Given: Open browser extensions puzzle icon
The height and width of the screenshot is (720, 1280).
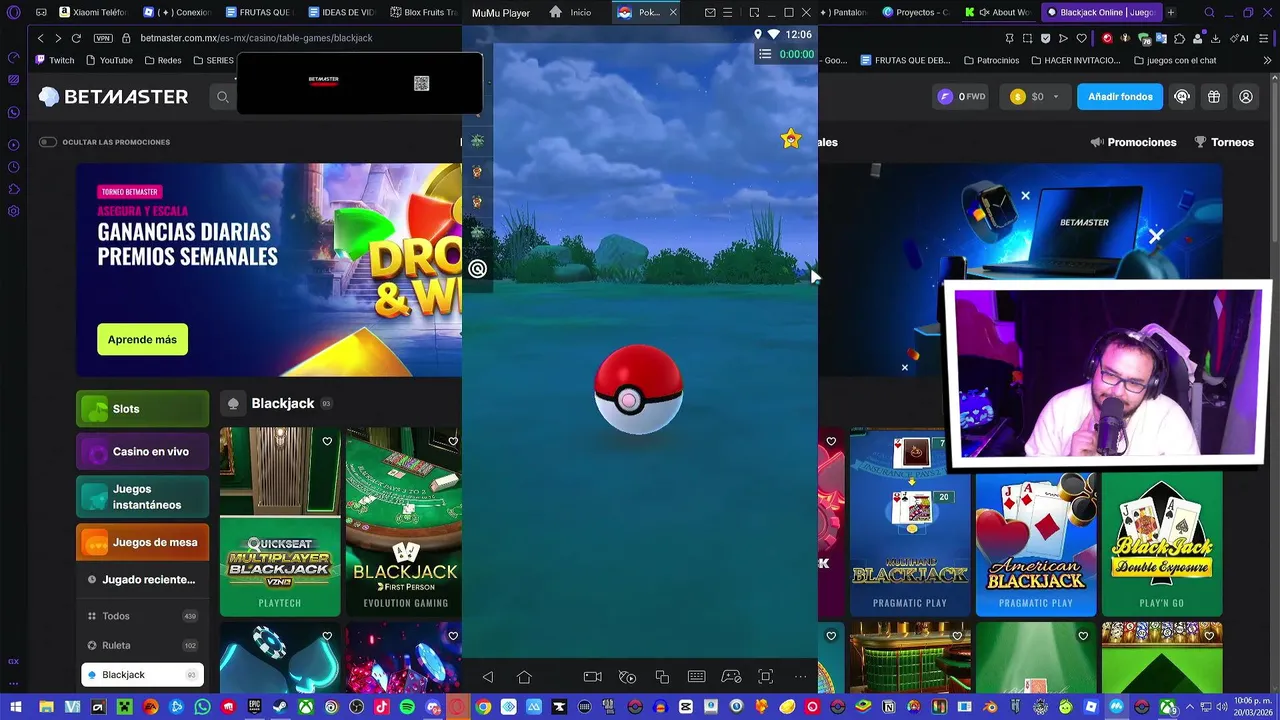Looking at the screenshot, I should click(1180, 38).
